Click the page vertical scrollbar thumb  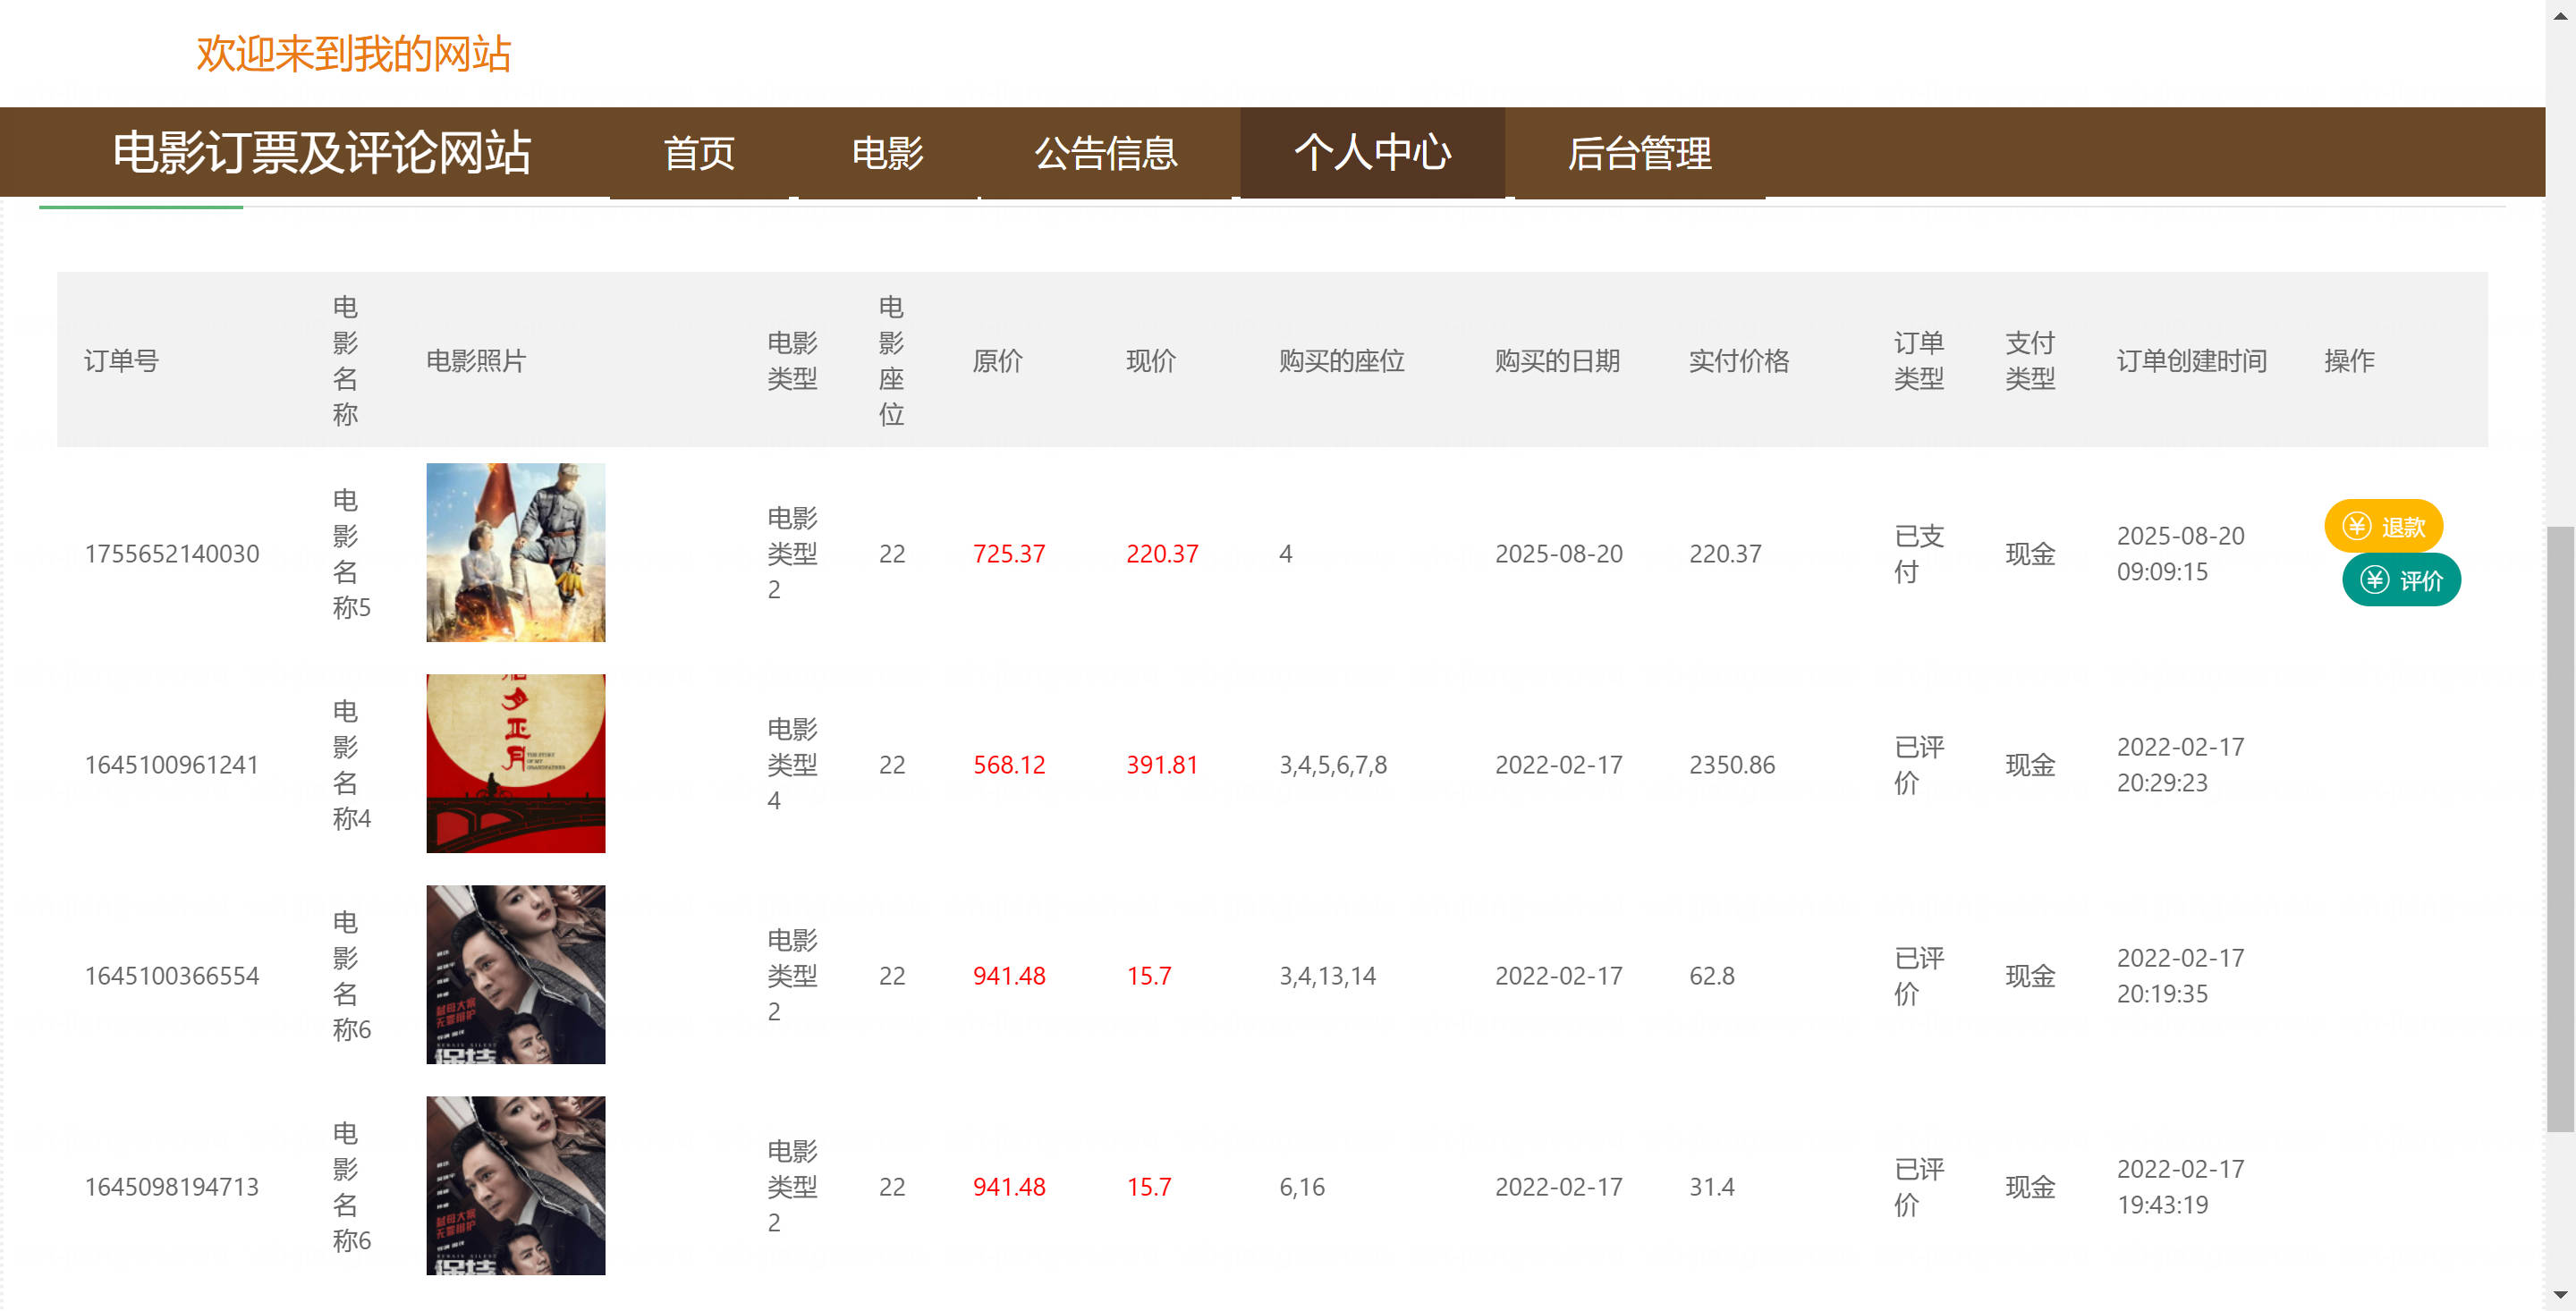tap(2560, 828)
